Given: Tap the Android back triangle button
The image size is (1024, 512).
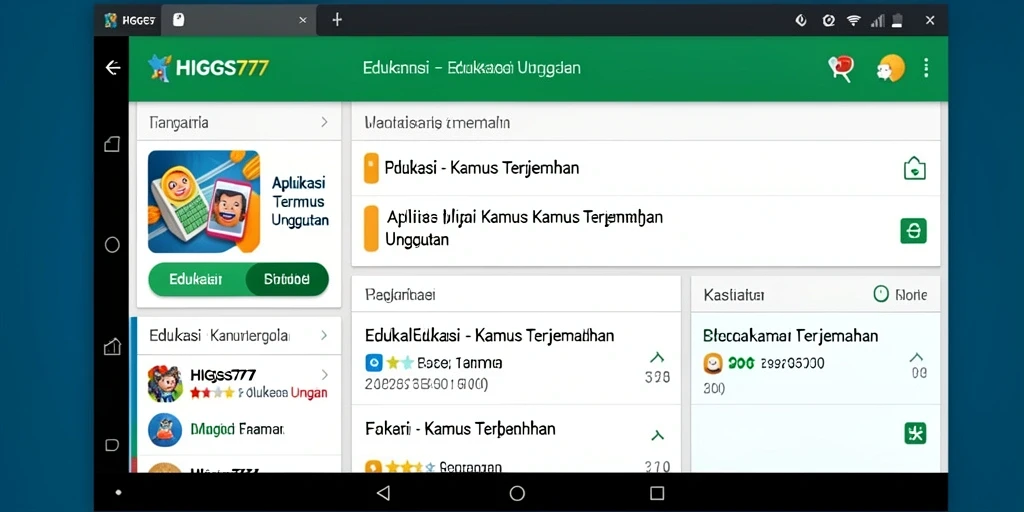Looking at the screenshot, I should [383, 492].
